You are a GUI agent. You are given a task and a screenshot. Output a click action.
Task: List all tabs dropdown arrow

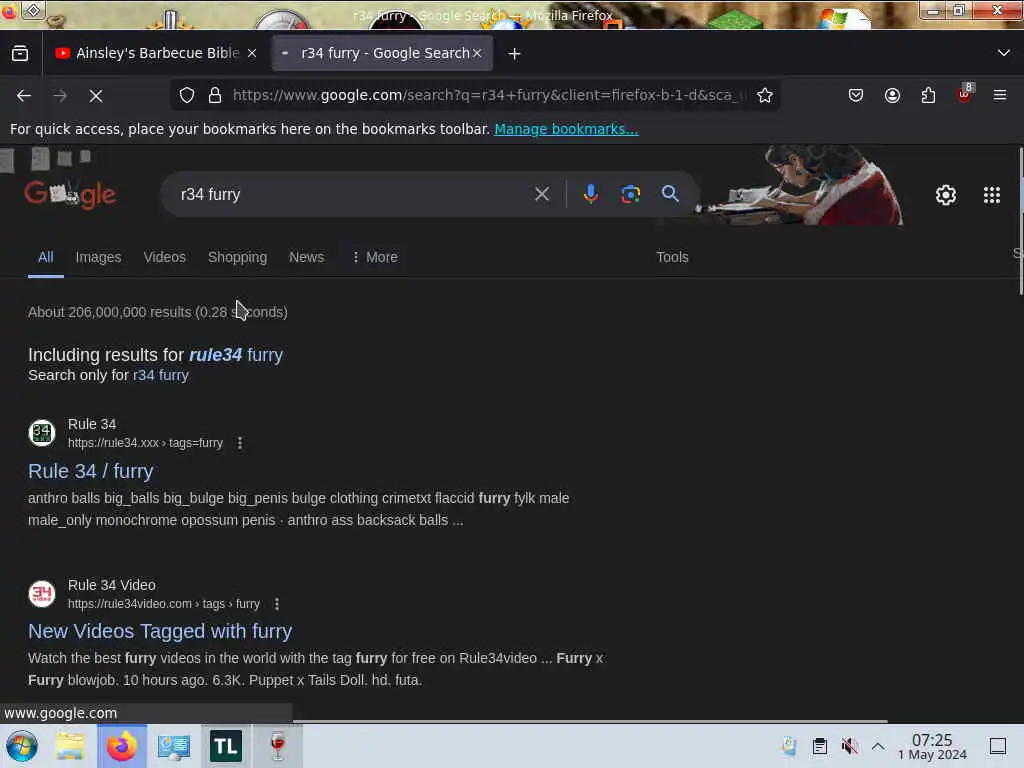[x=1004, y=54]
